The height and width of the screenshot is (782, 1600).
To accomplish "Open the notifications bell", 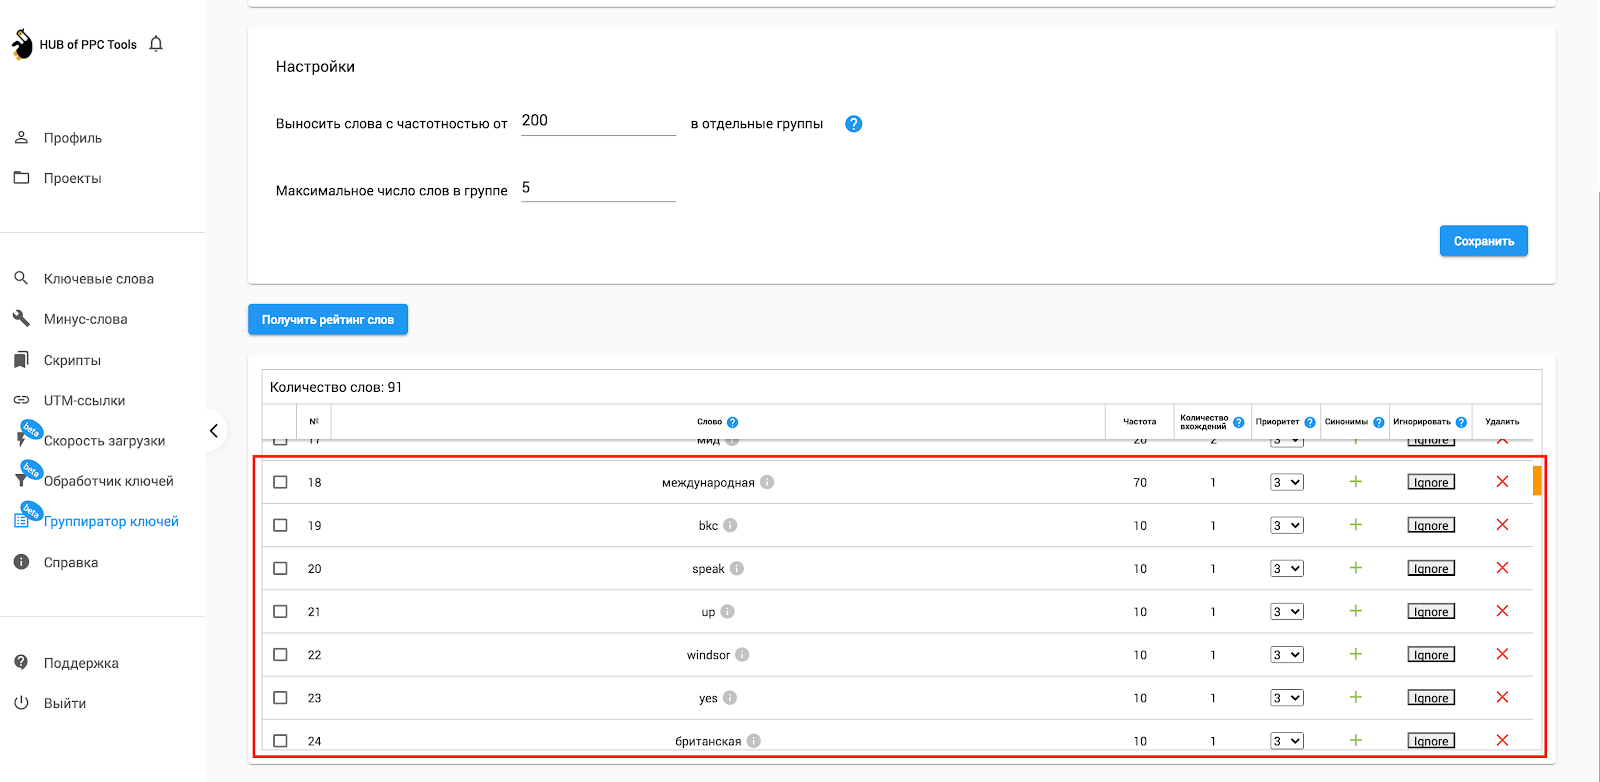I will 156,44.
